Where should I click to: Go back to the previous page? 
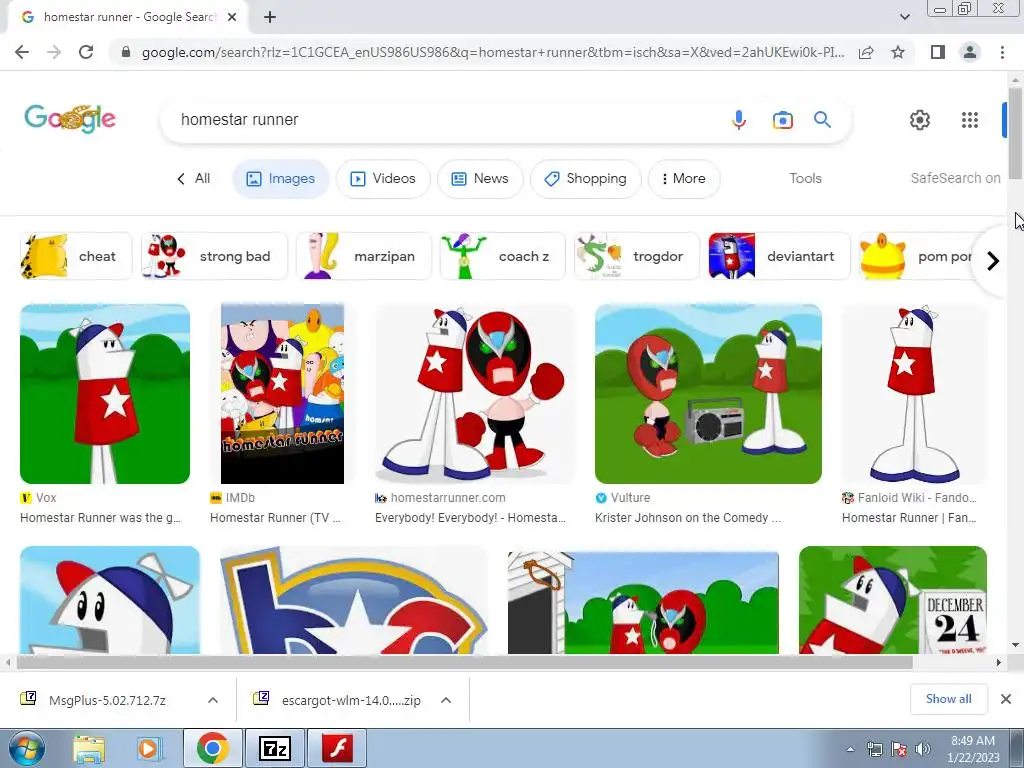pos(22,52)
